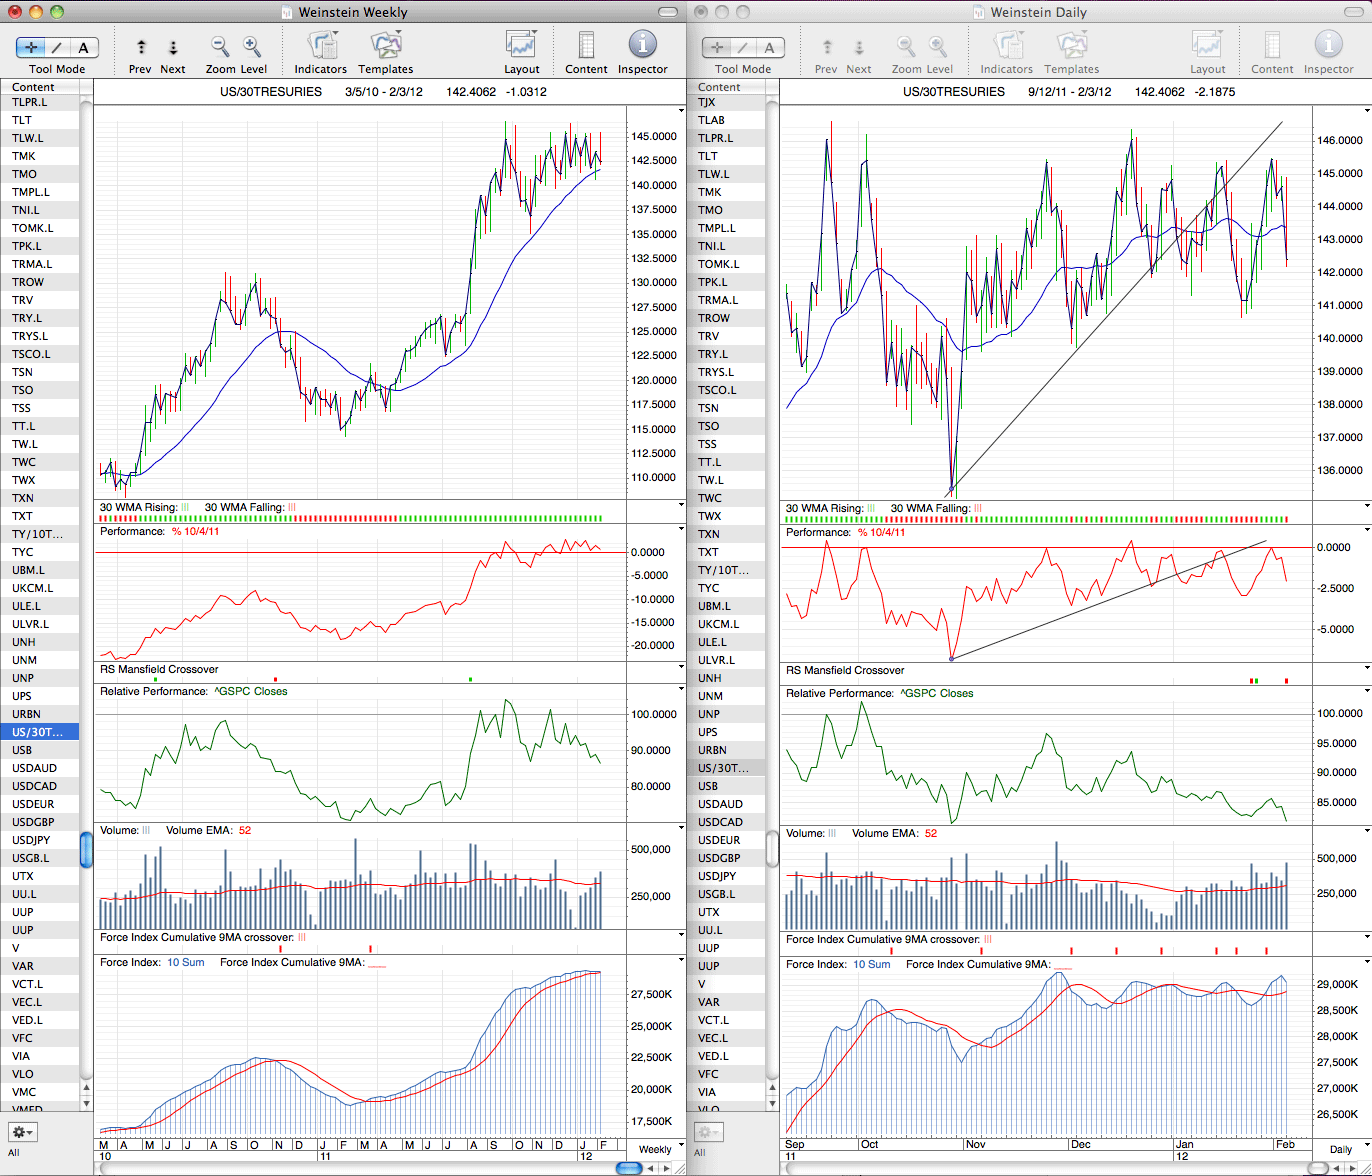1372x1176 pixels.
Task: Open the Templates menu in Weinstein Weekly
Action: pos(385,46)
